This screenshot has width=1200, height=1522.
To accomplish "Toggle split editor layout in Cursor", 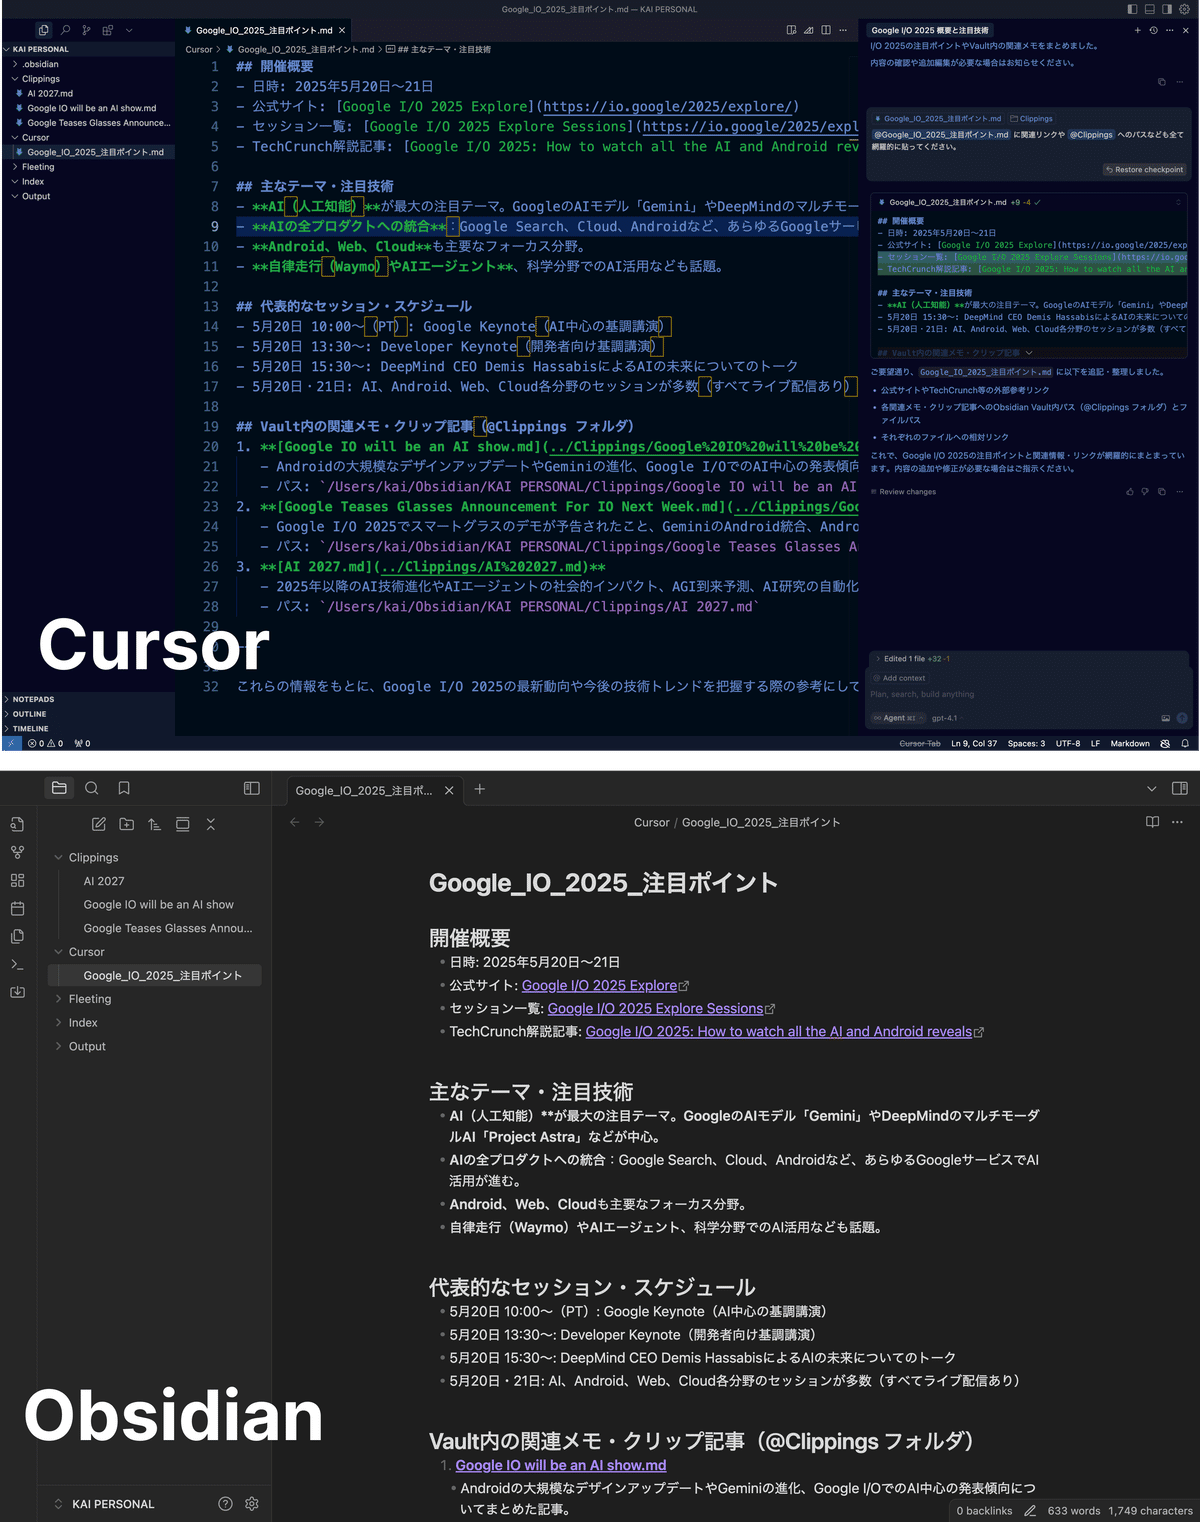I will (x=827, y=31).
